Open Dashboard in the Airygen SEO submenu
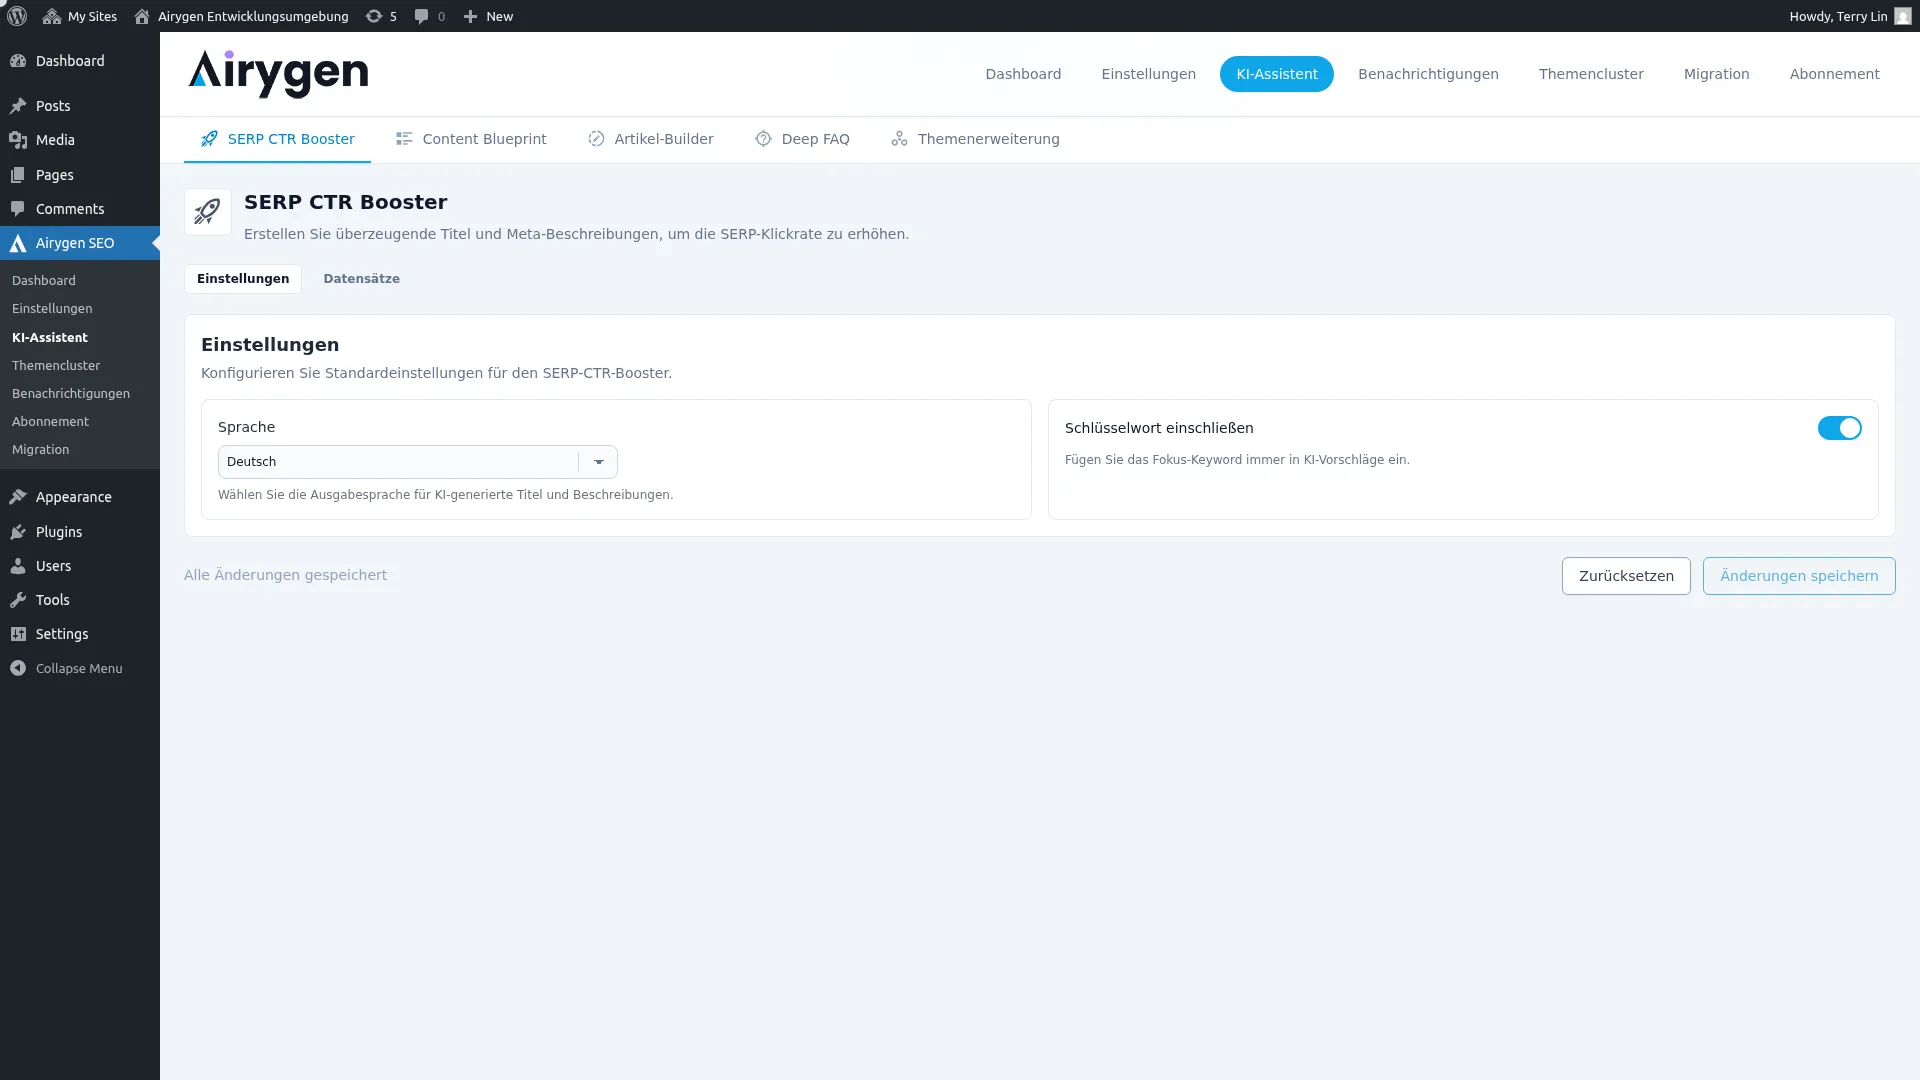Image resolution: width=1920 pixels, height=1080 pixels. (x=44, y=281)
